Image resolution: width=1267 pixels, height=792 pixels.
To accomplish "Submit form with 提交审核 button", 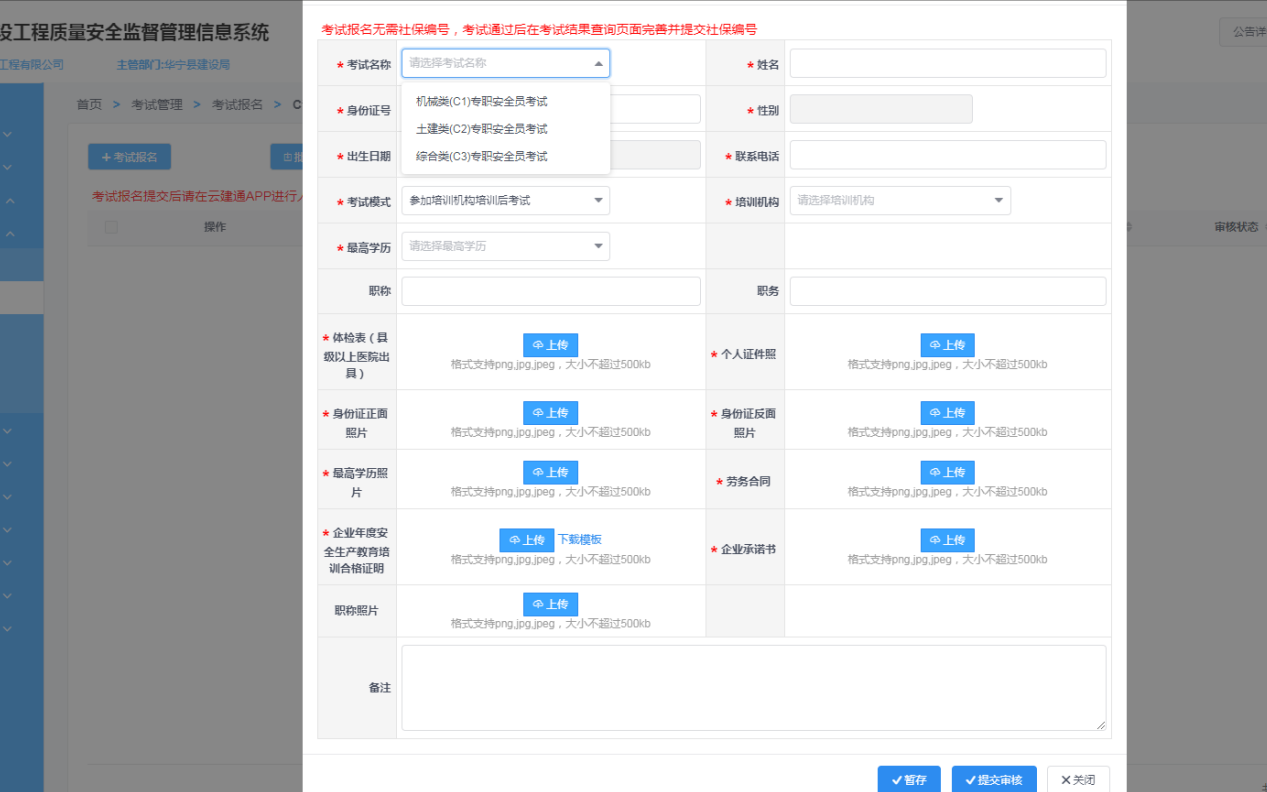I will point(994,780).
